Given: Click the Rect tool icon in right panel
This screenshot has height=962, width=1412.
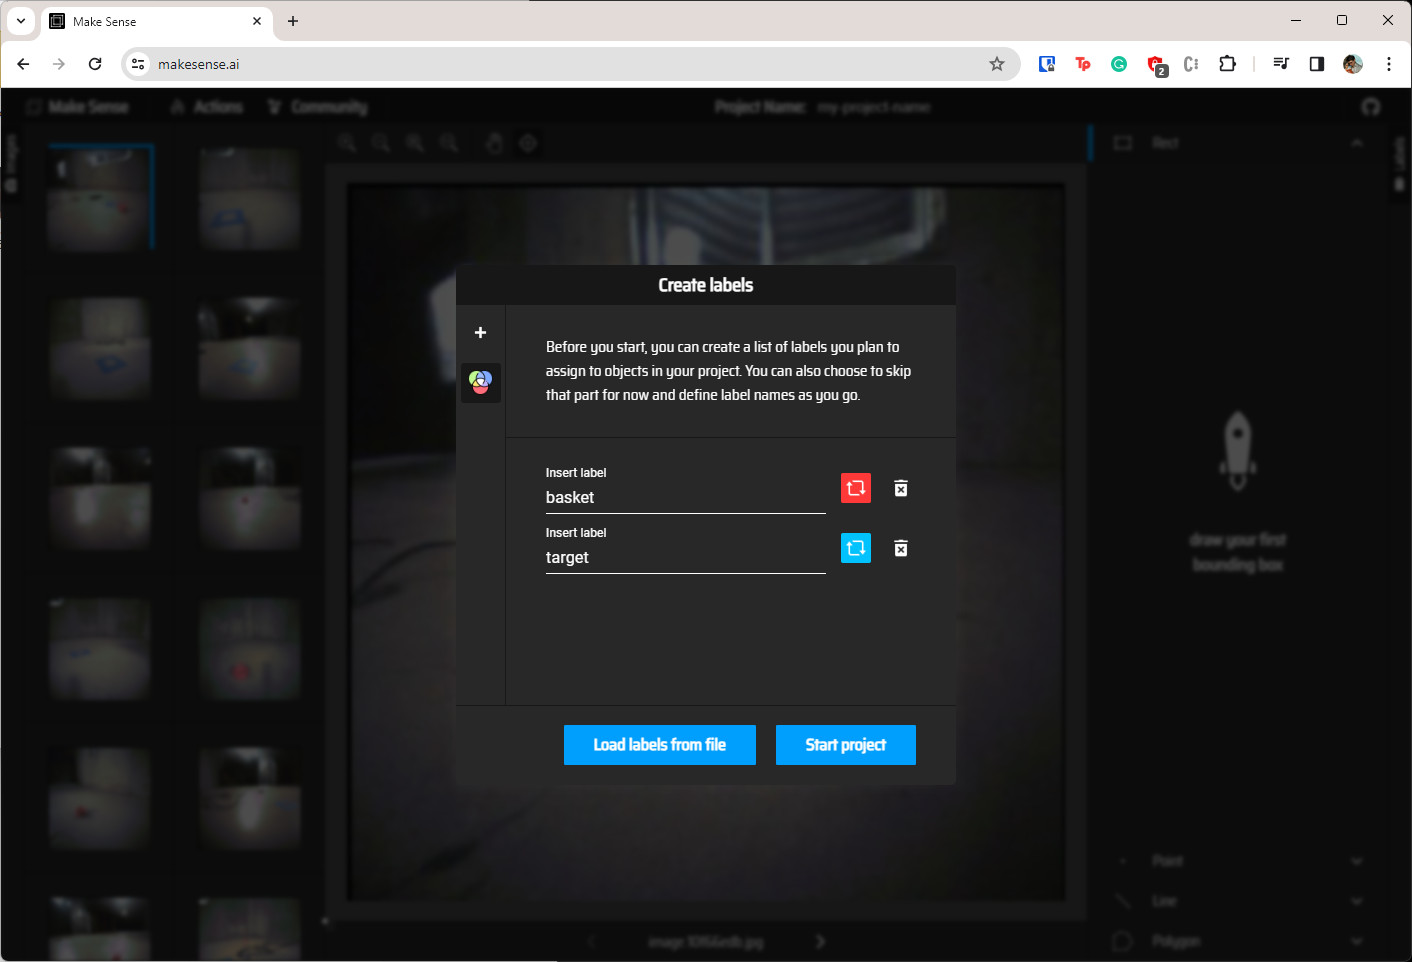Looking at the screenshot, I should [1122, 142].
